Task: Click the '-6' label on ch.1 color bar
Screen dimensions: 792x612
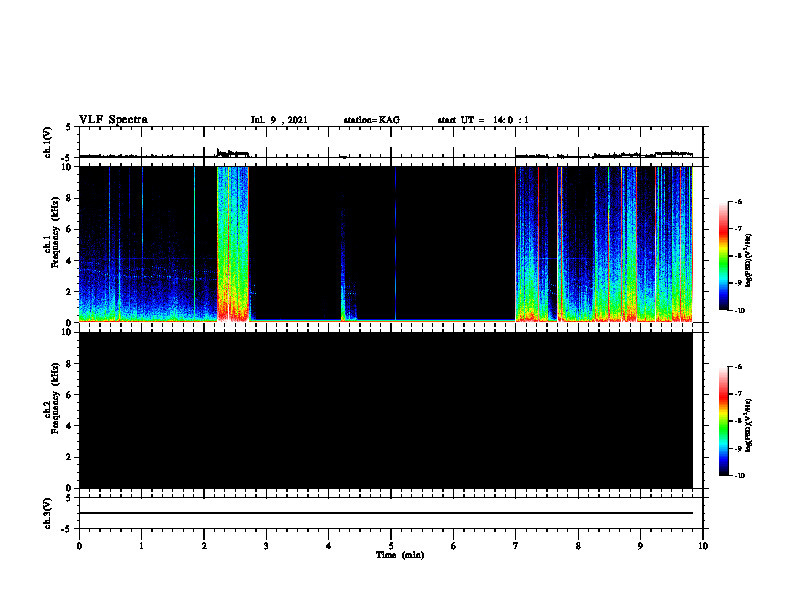Action: point(738,201)
